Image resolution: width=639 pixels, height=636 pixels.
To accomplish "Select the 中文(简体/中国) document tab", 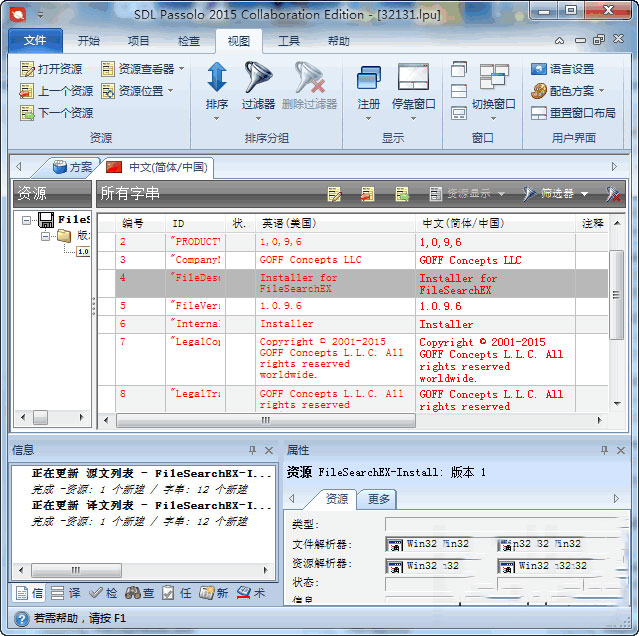I will pos(157,167).
